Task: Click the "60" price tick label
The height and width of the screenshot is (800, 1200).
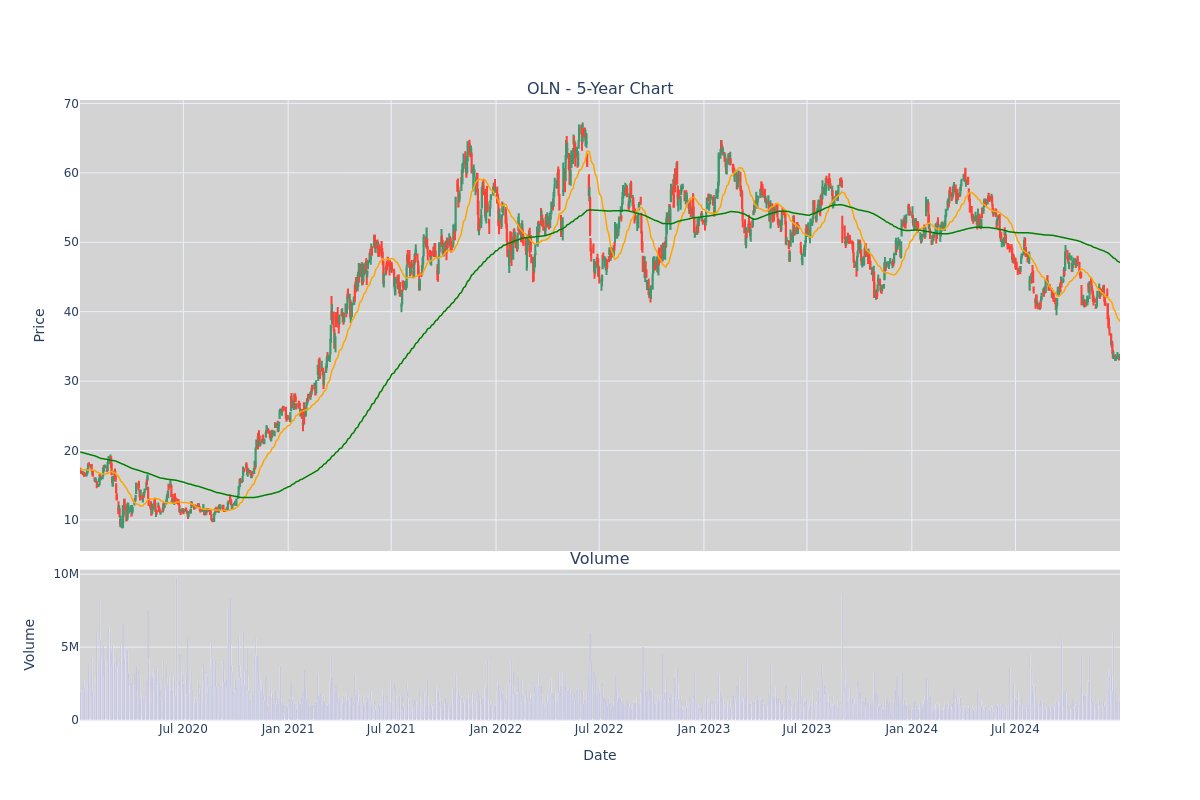Action: [71, 173]
